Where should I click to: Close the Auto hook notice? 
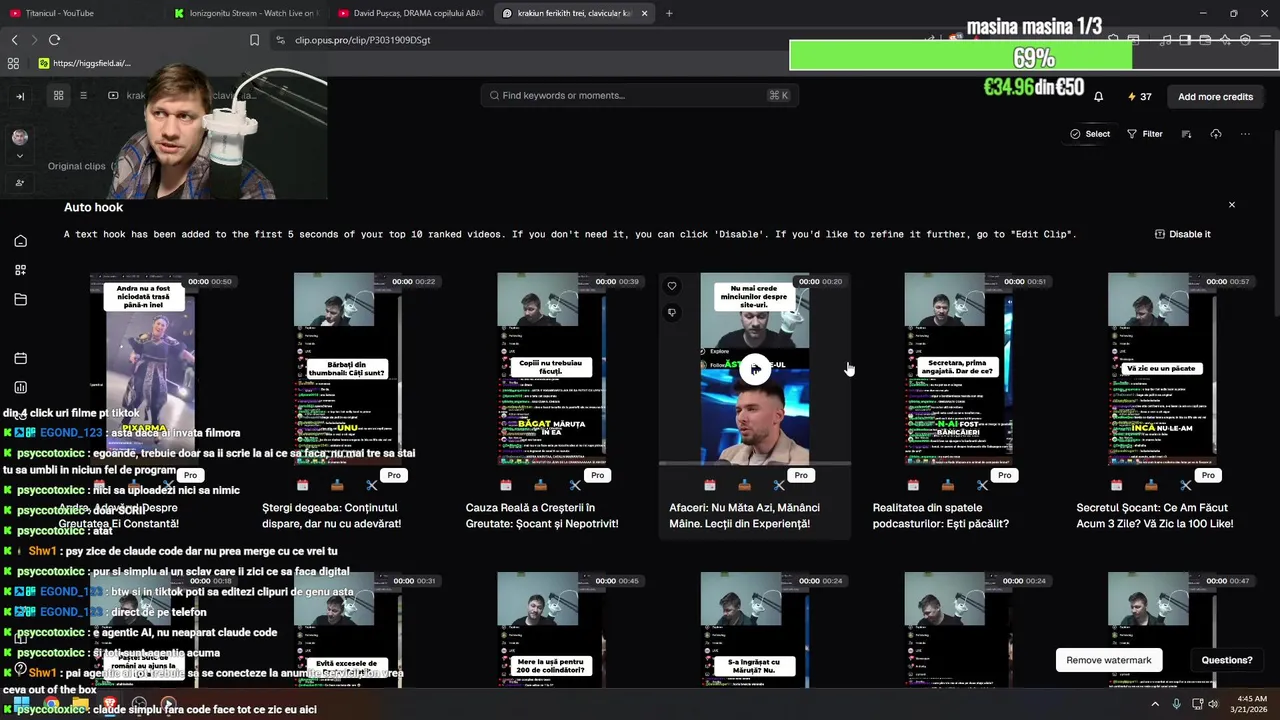[1232, 205]
